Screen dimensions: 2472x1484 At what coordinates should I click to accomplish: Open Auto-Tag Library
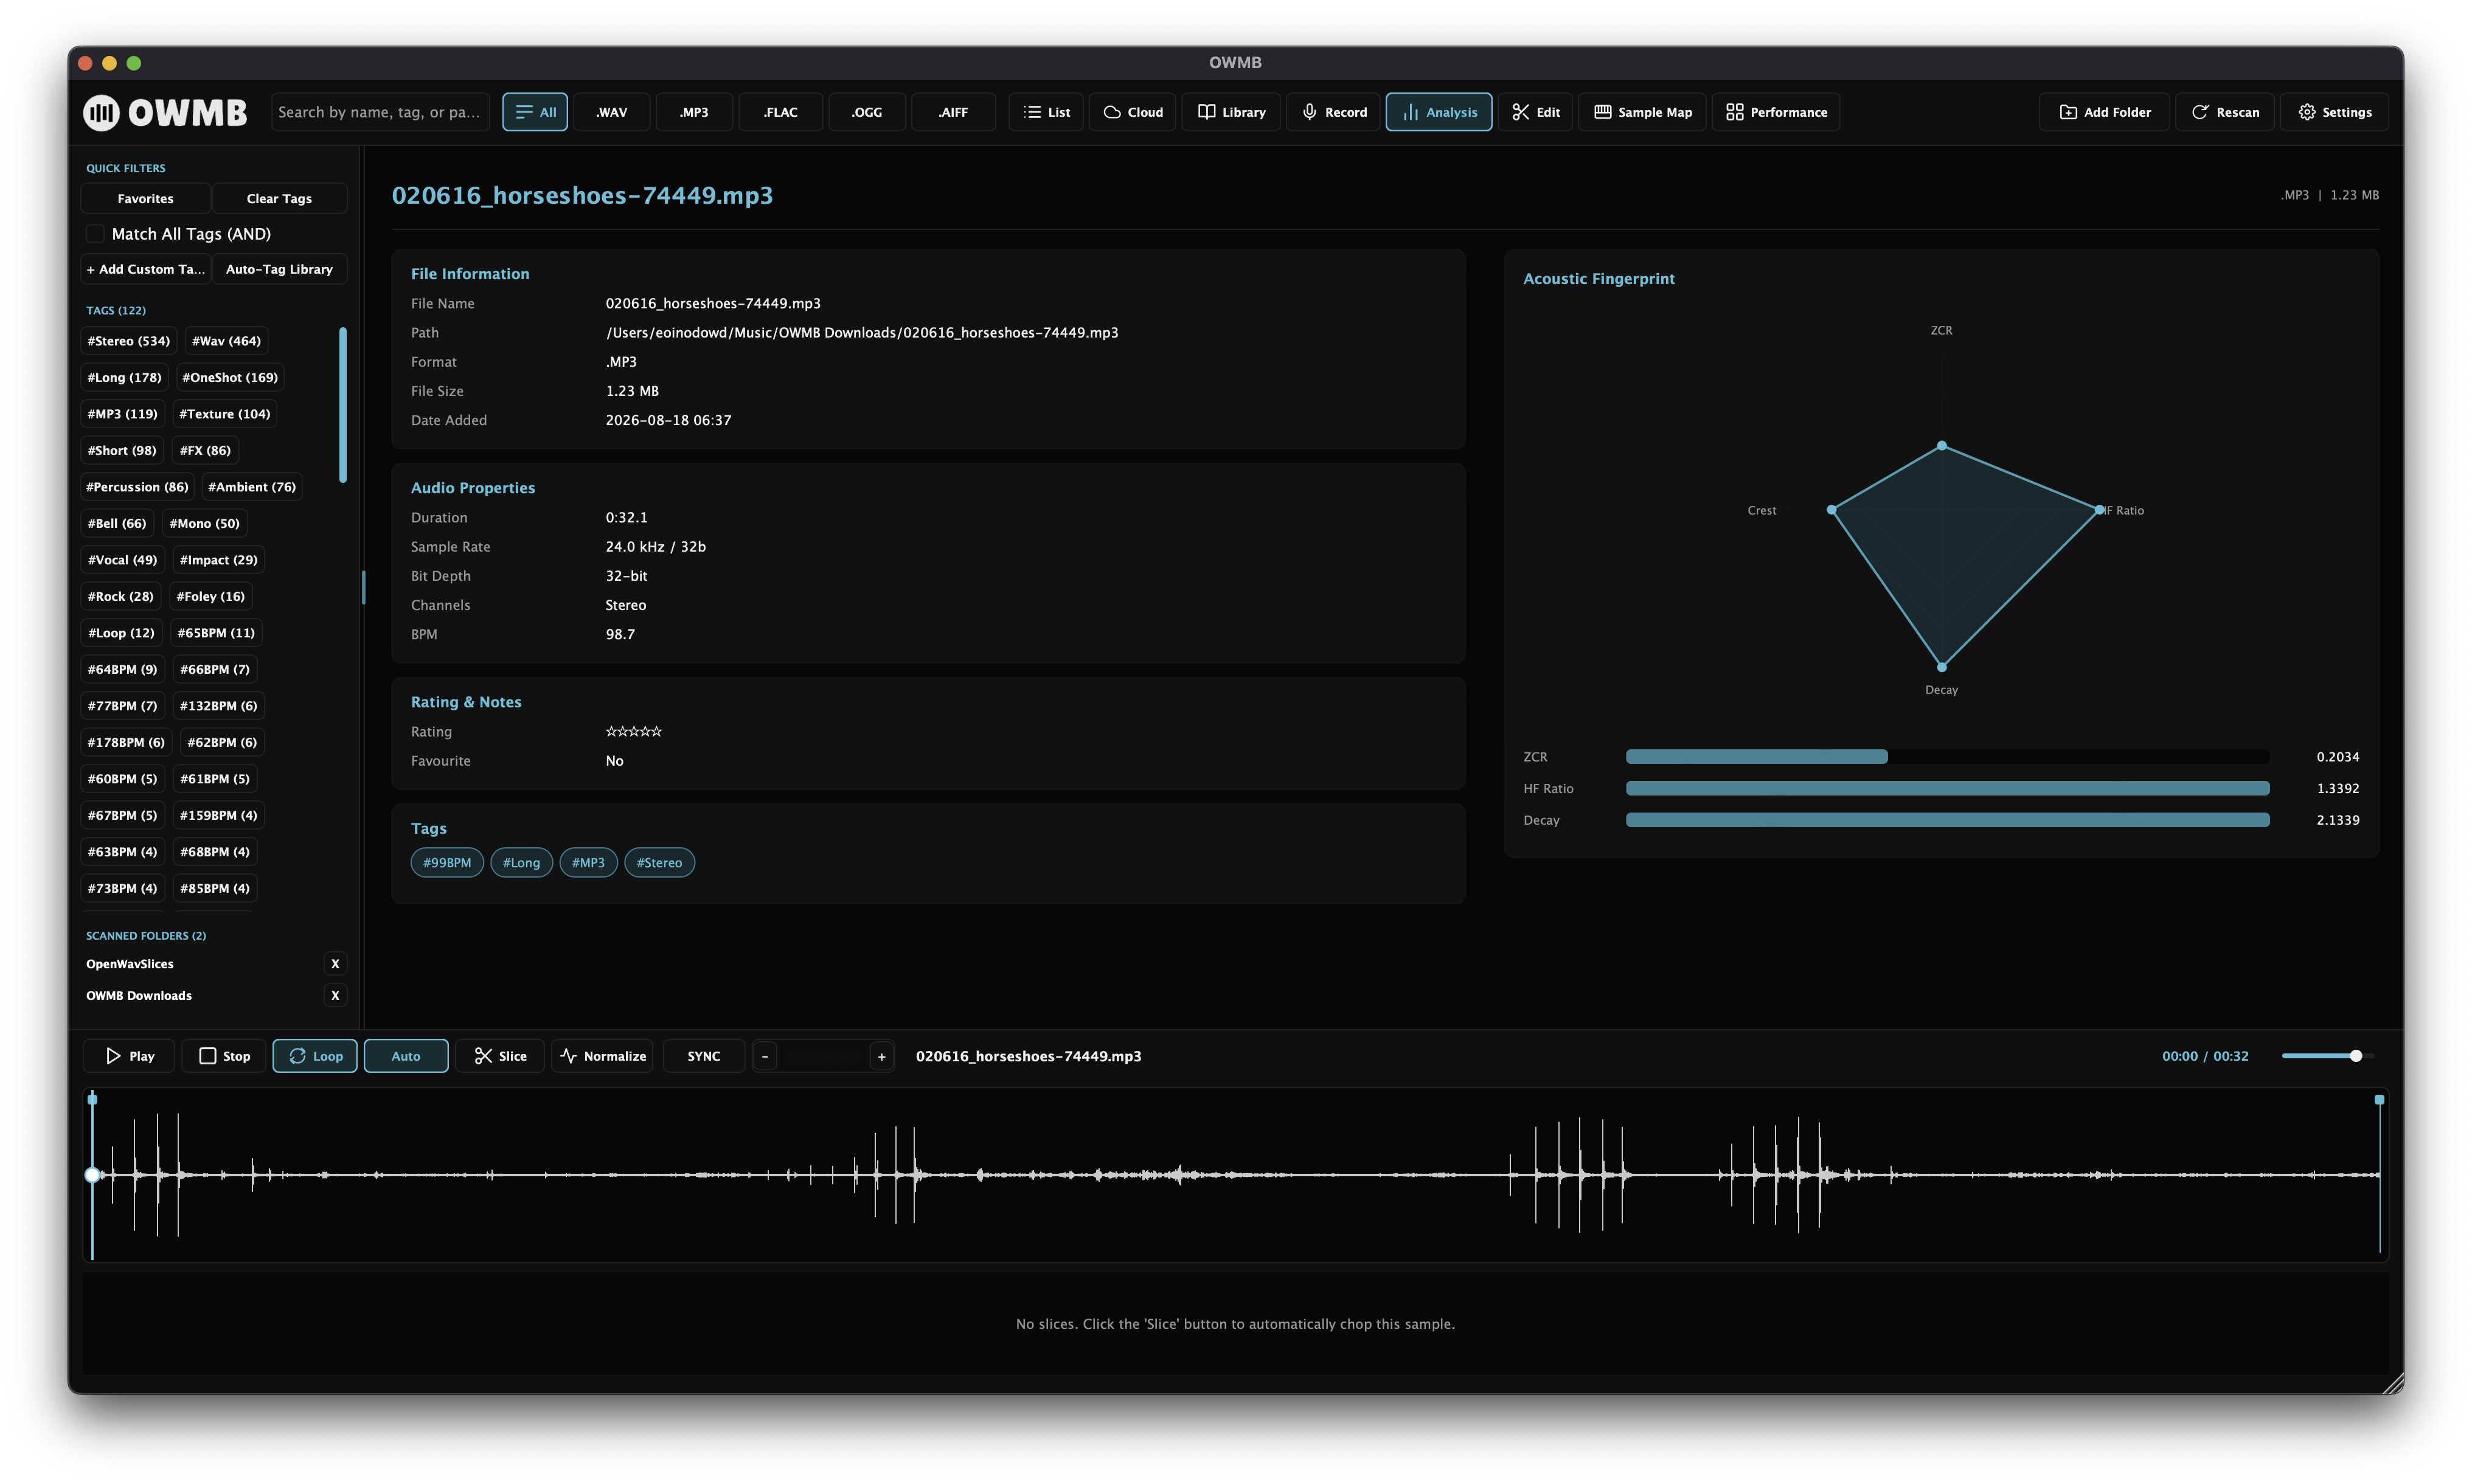pos(279,269)
